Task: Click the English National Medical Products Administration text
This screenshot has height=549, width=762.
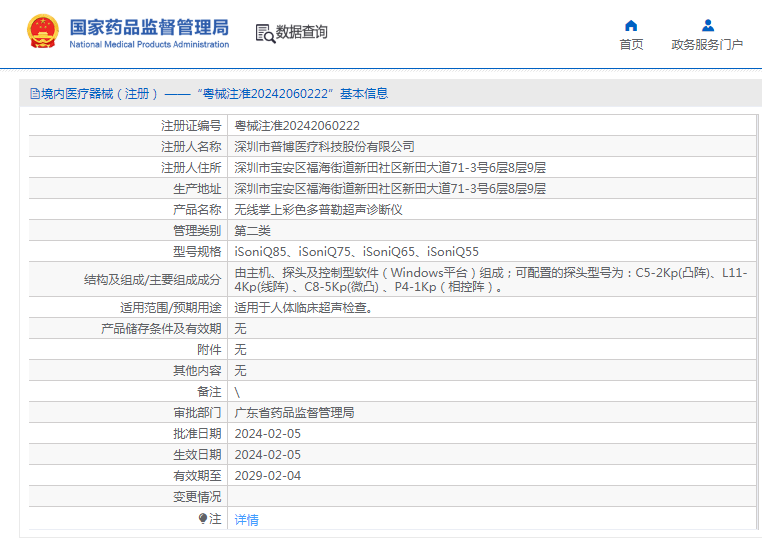Action: [x=149, y=45]
